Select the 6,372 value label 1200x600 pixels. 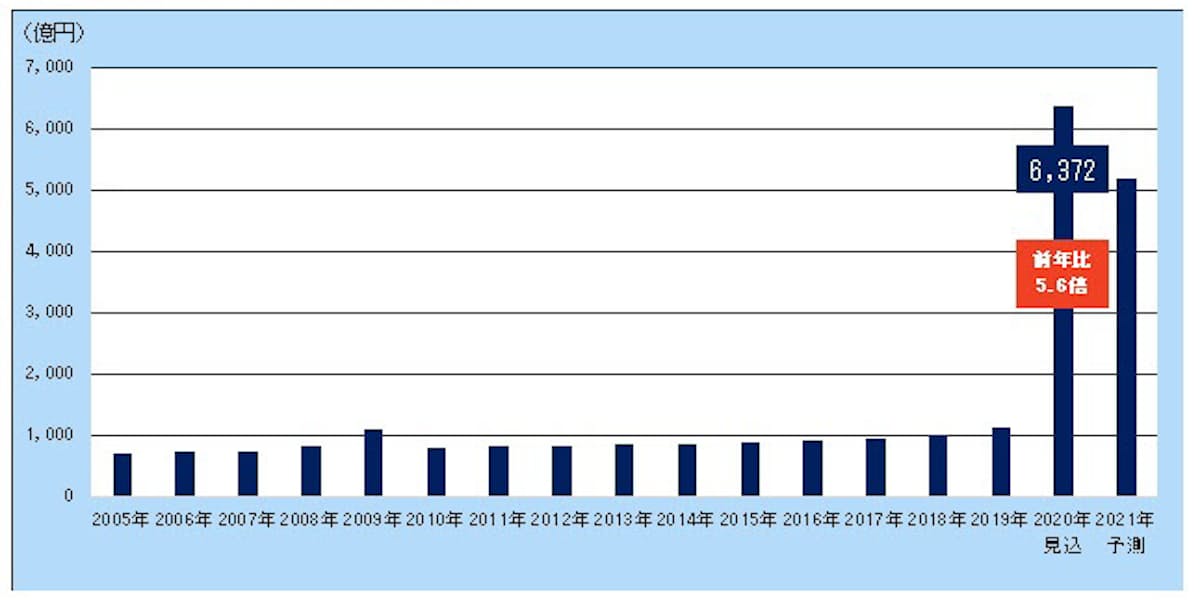pyautogui.click(x=1062, y=169)
